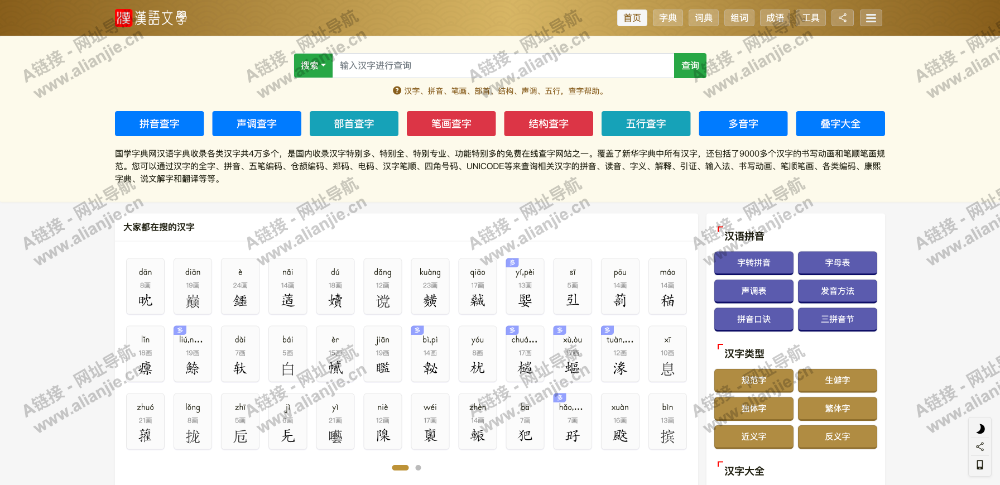Image resolution: width=1000 pixels, height=485 pixels.
Task: Open the character card with pinyin bìn
Action: 668,422
